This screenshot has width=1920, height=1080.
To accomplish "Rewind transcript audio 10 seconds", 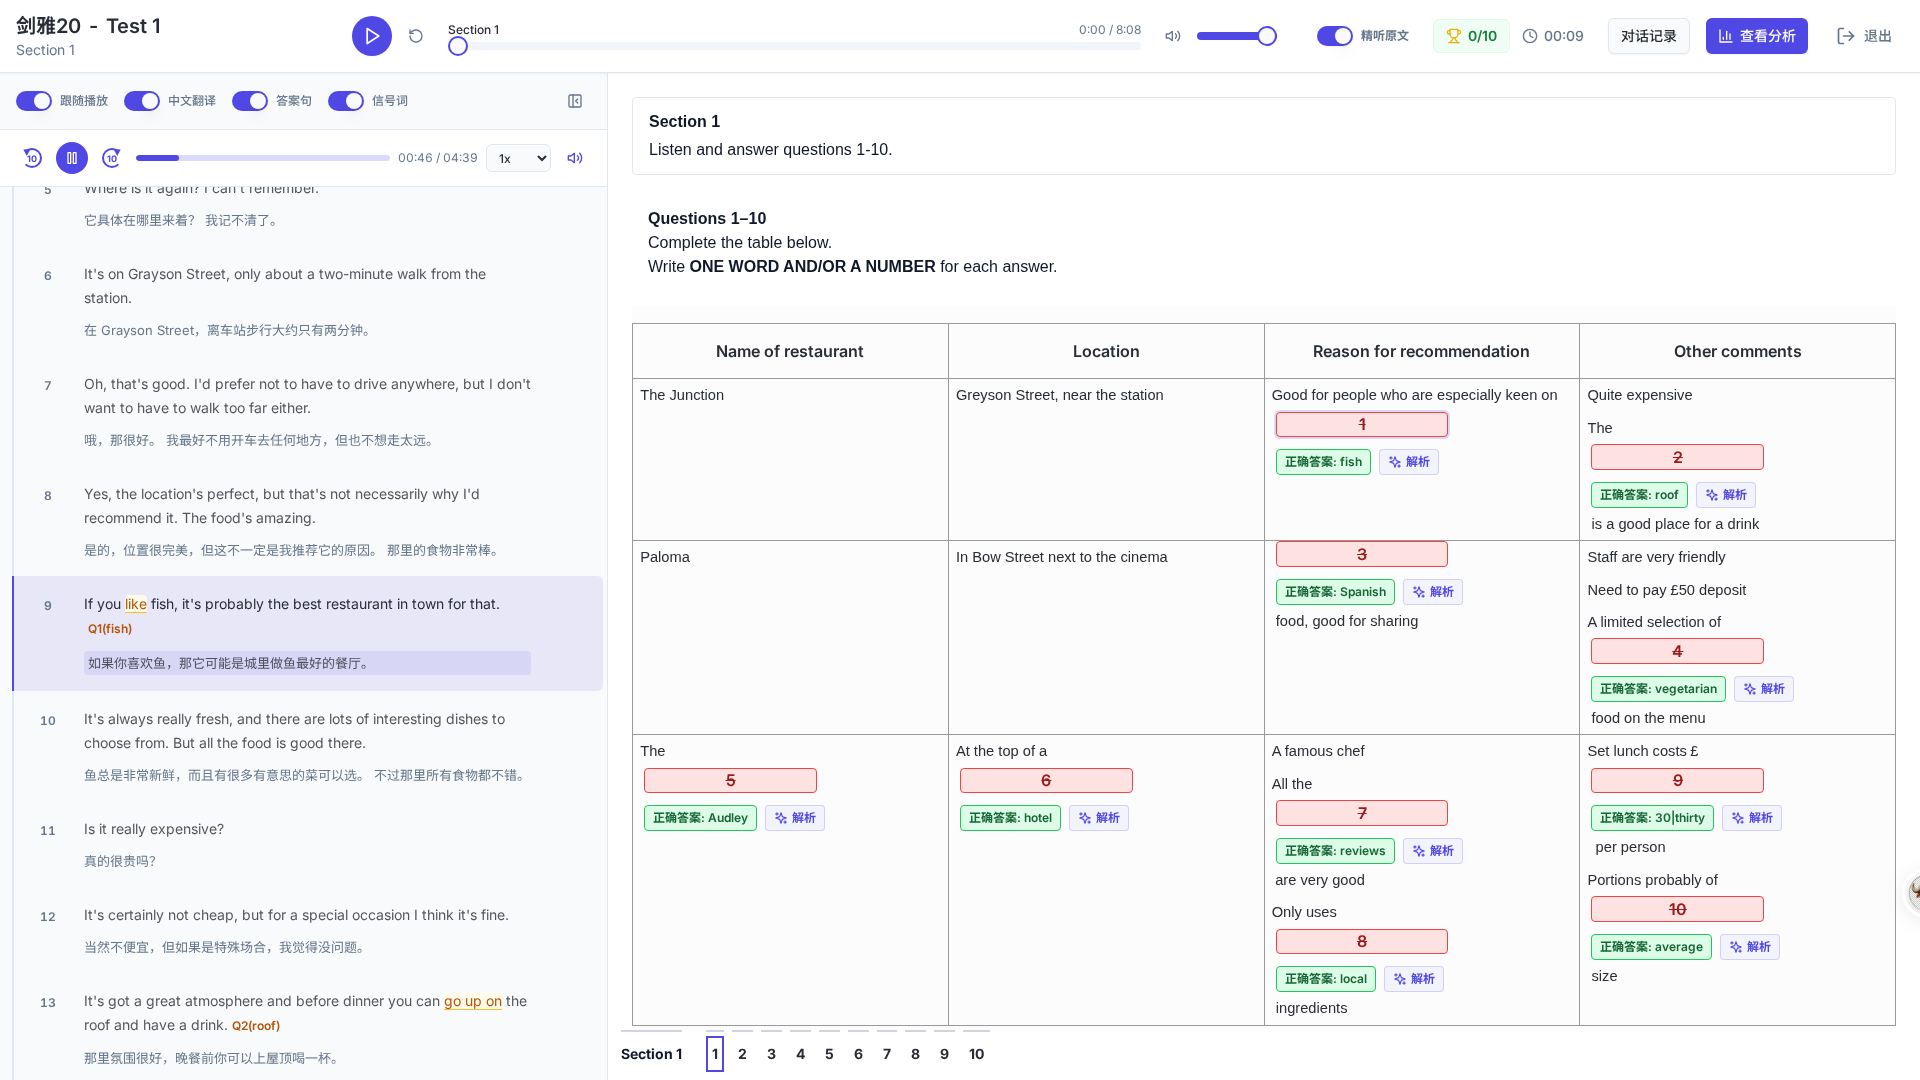I will (x=32, y=158).
